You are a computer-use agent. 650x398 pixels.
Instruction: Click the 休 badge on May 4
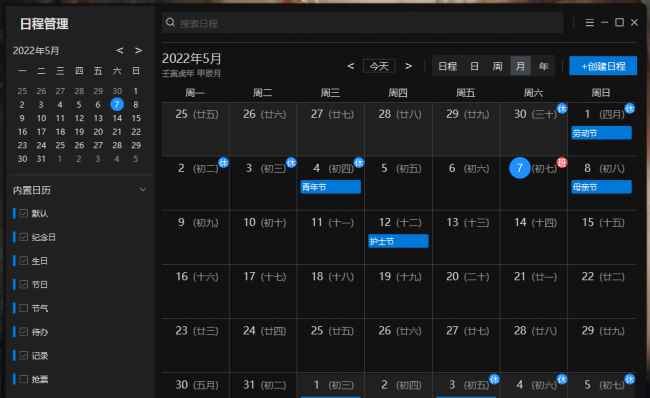coord(359,163)
